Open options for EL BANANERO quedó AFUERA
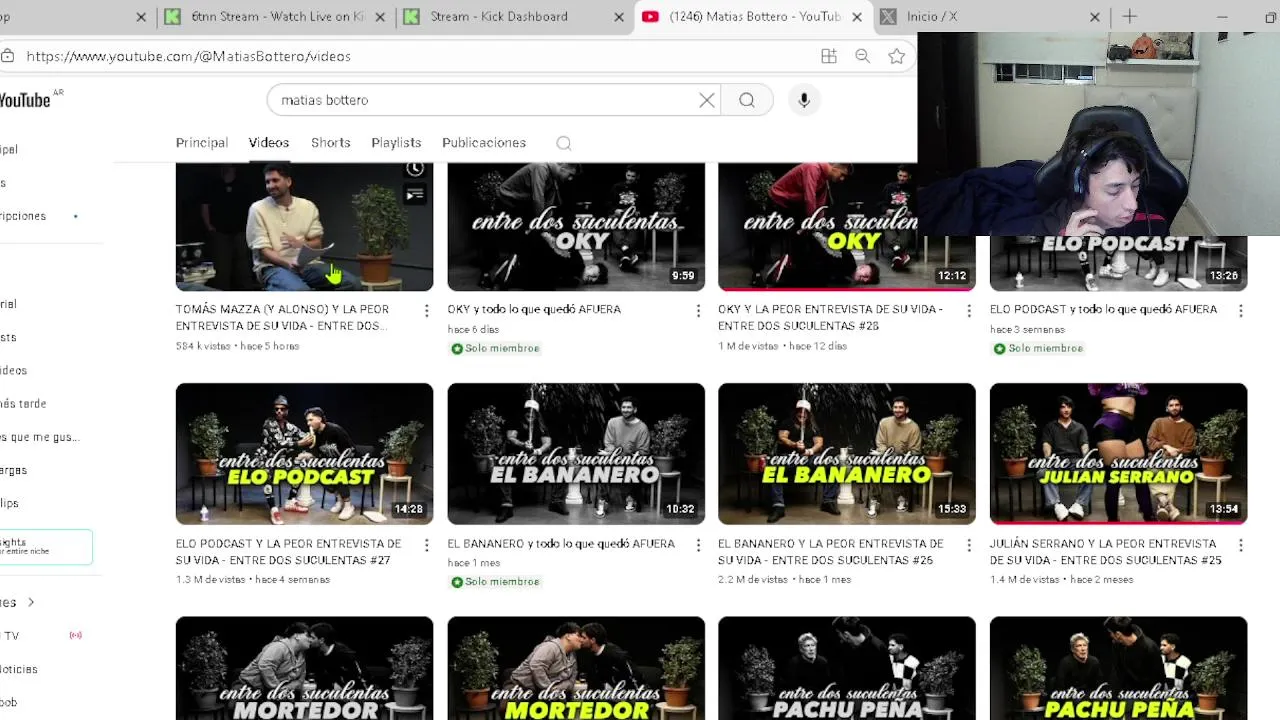 tap(698, 545)
